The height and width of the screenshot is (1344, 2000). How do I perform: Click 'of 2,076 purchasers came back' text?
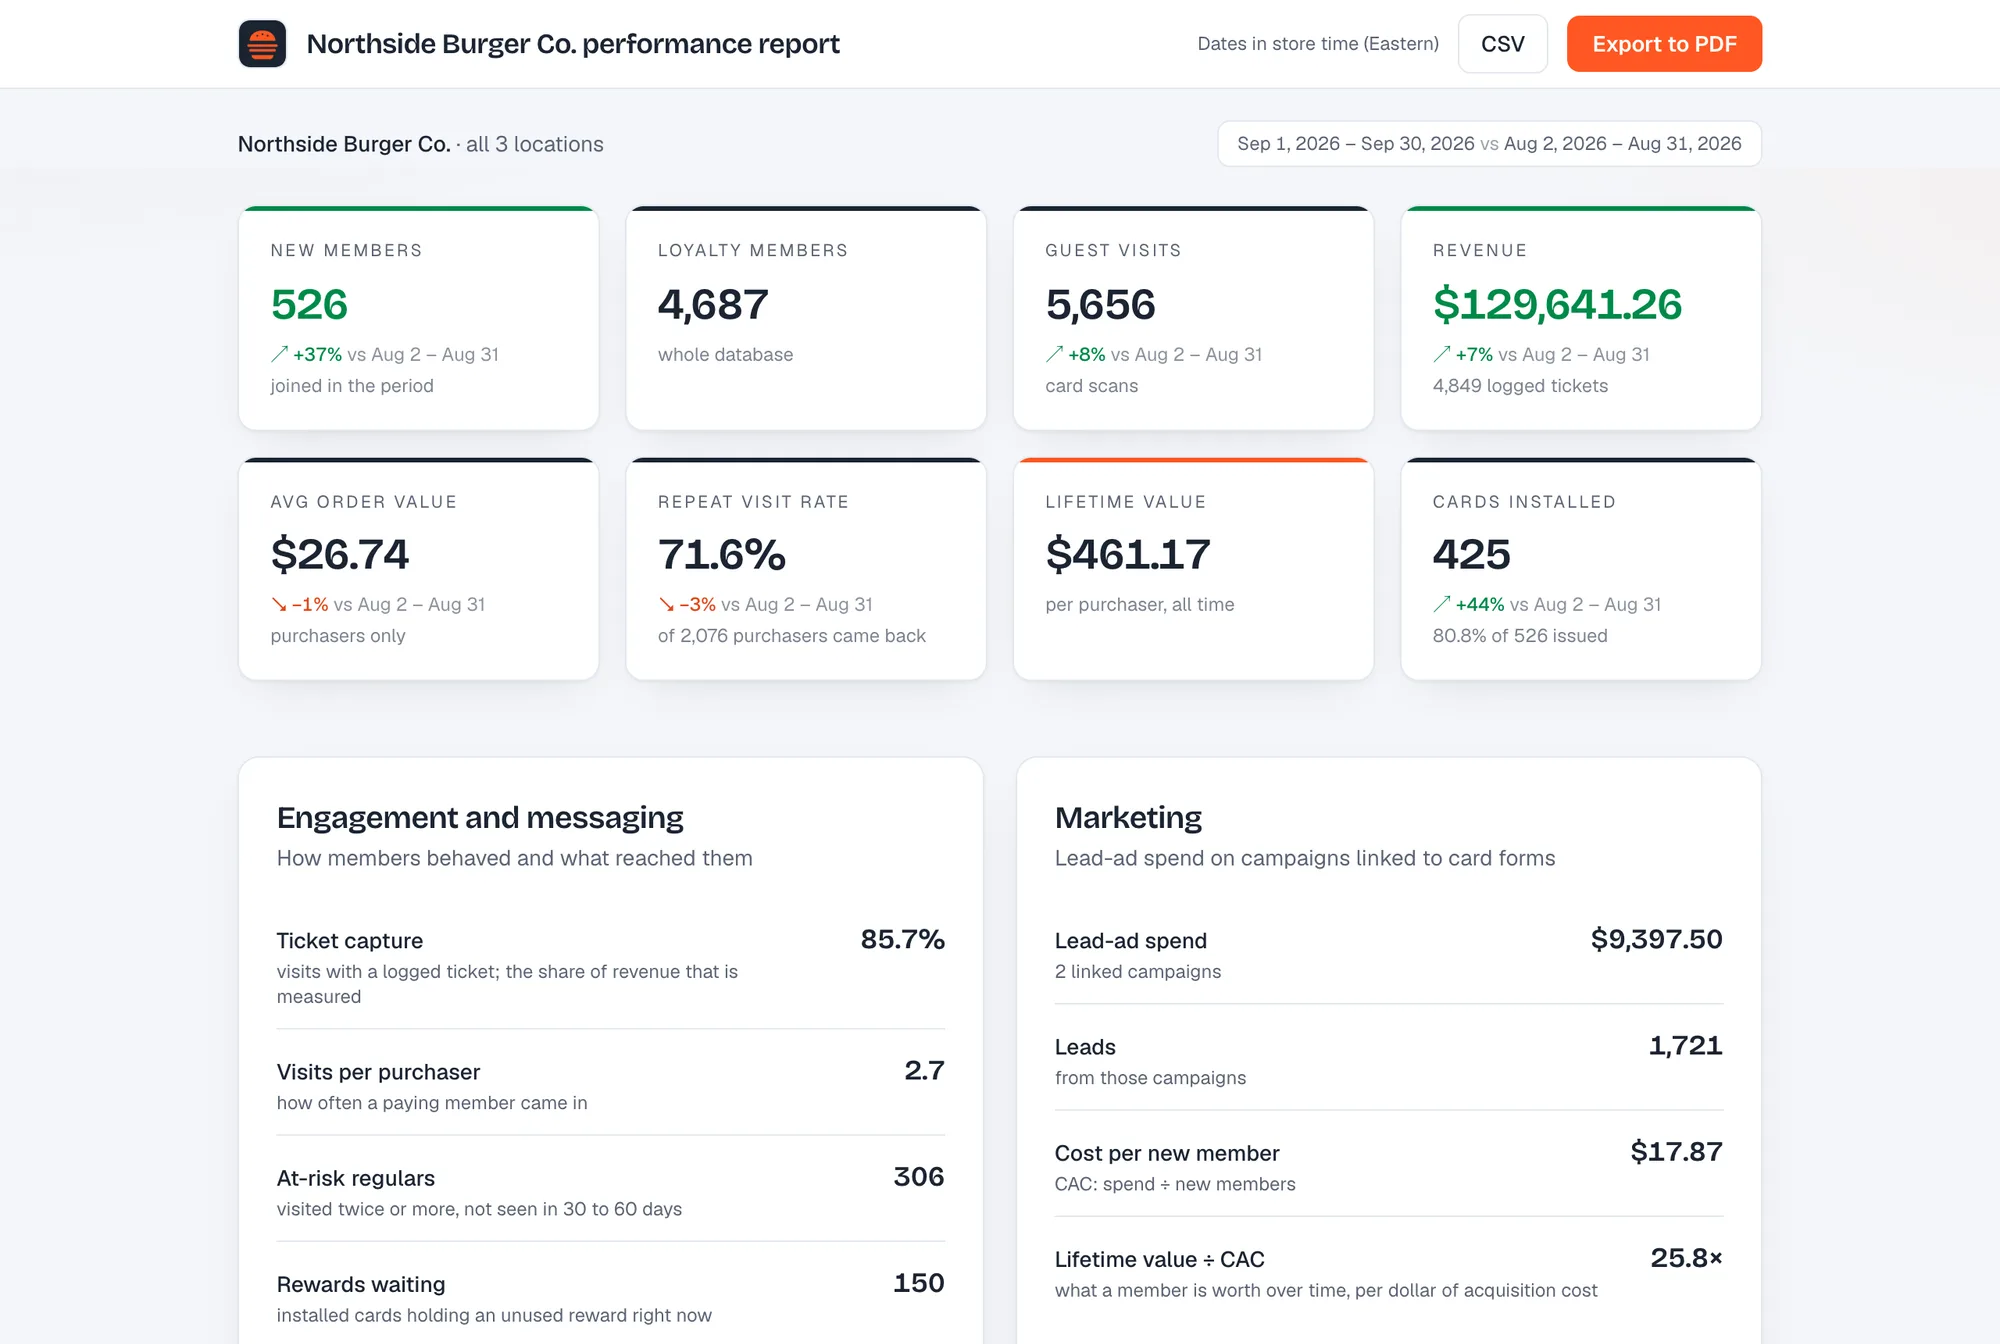(x=792, y=636)
